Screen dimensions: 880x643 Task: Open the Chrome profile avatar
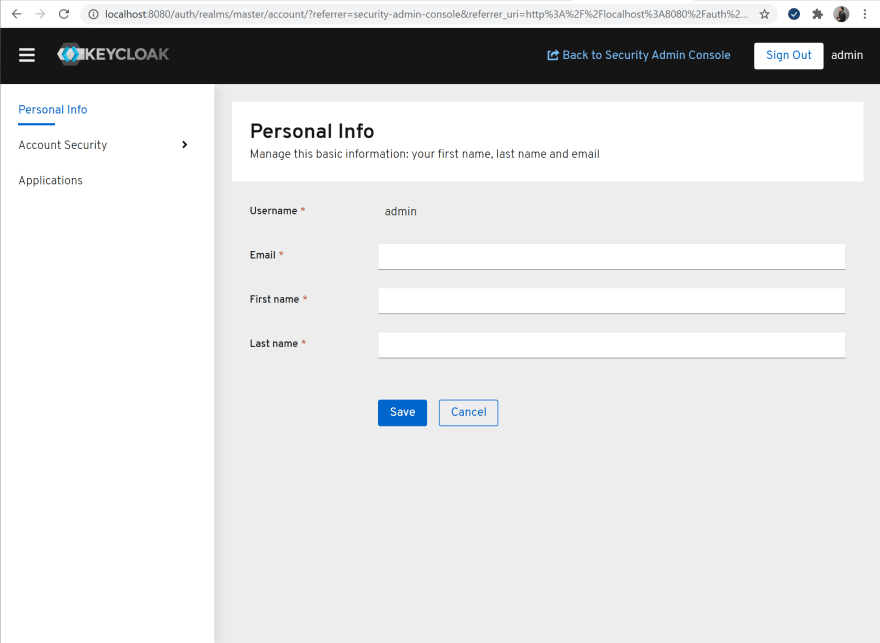pyautogui.click(x=841, y=14)
